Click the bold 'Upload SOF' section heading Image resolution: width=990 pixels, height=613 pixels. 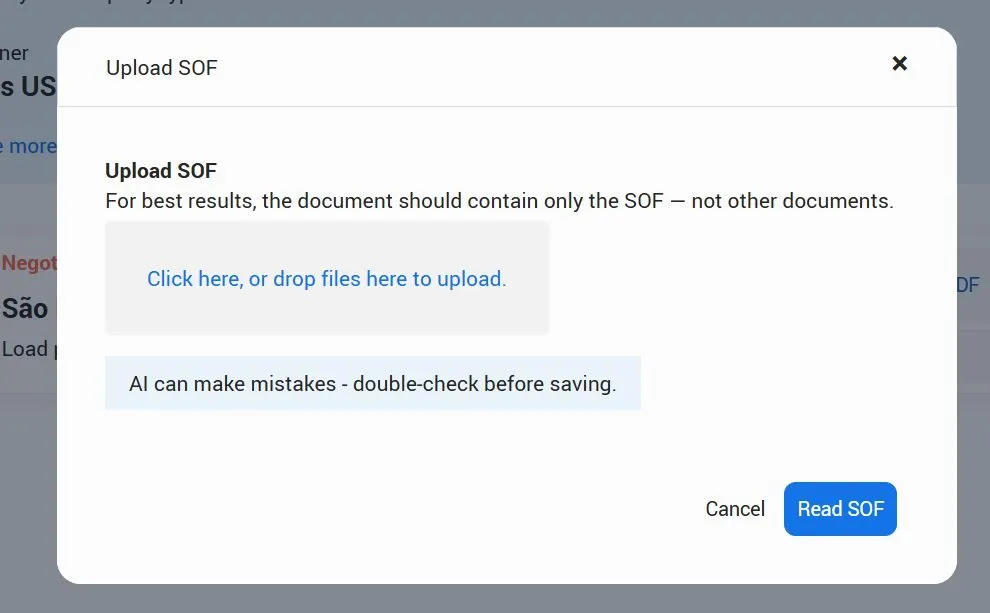click(x=161, y=170)
